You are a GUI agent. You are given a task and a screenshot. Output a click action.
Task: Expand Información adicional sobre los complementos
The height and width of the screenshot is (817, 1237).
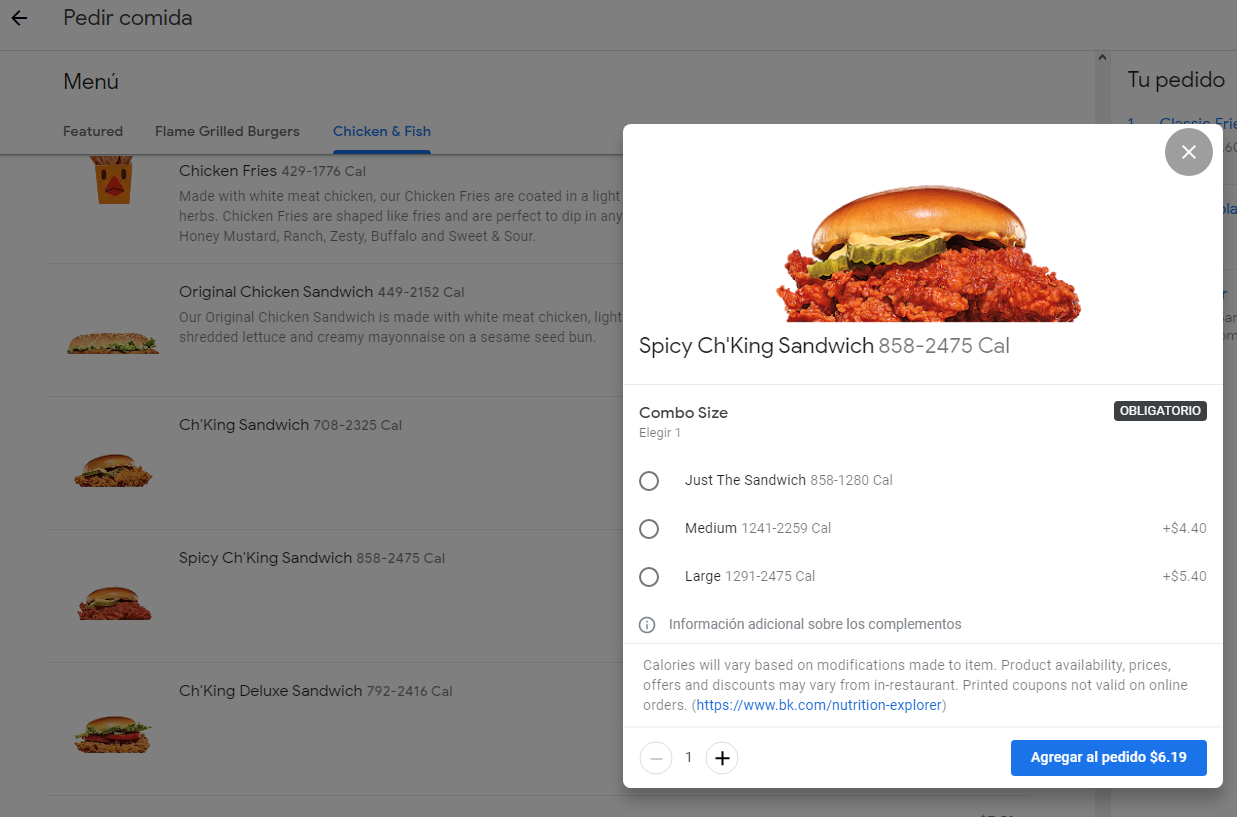coord(814,624)
